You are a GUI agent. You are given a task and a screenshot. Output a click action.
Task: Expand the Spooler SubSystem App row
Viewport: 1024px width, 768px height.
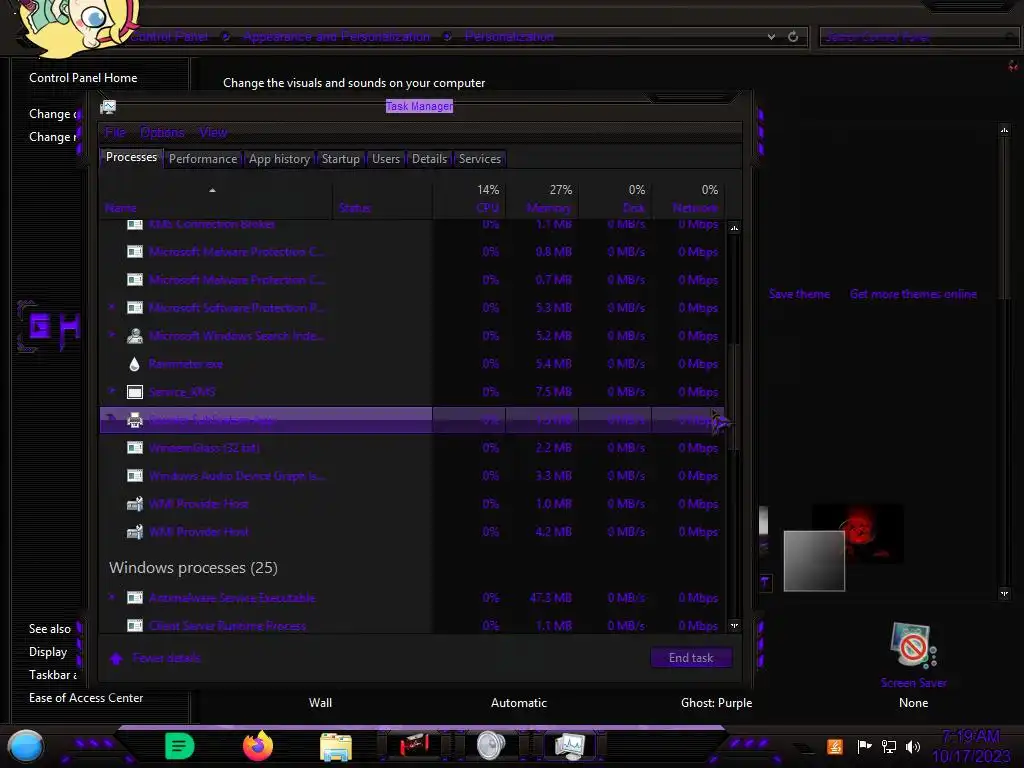click(x=112, y=419)
